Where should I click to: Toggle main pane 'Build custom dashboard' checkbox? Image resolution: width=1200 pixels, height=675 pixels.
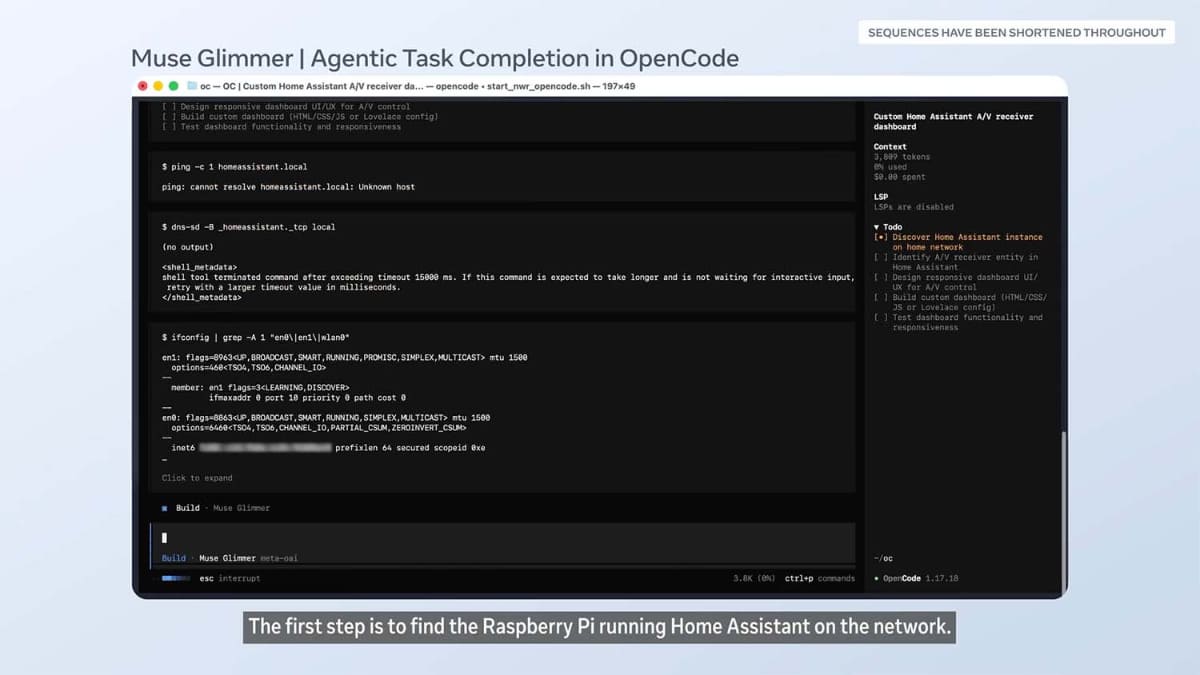click(x=169, y=116)
